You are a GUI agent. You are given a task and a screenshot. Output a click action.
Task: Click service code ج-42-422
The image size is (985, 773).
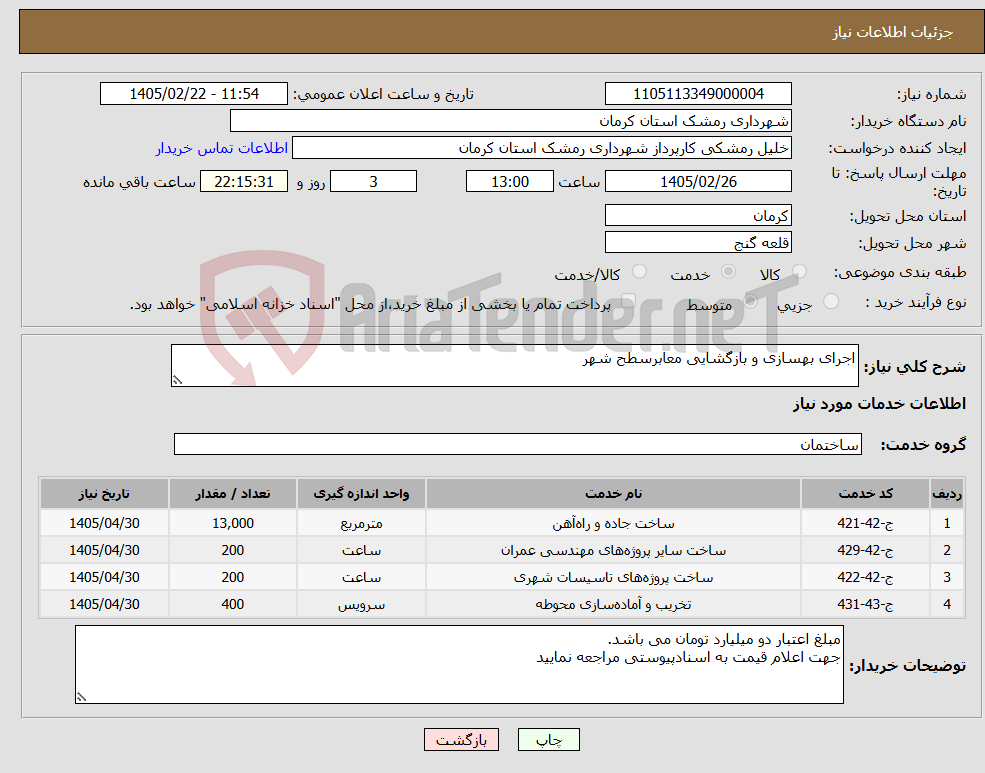pos(865,577)
